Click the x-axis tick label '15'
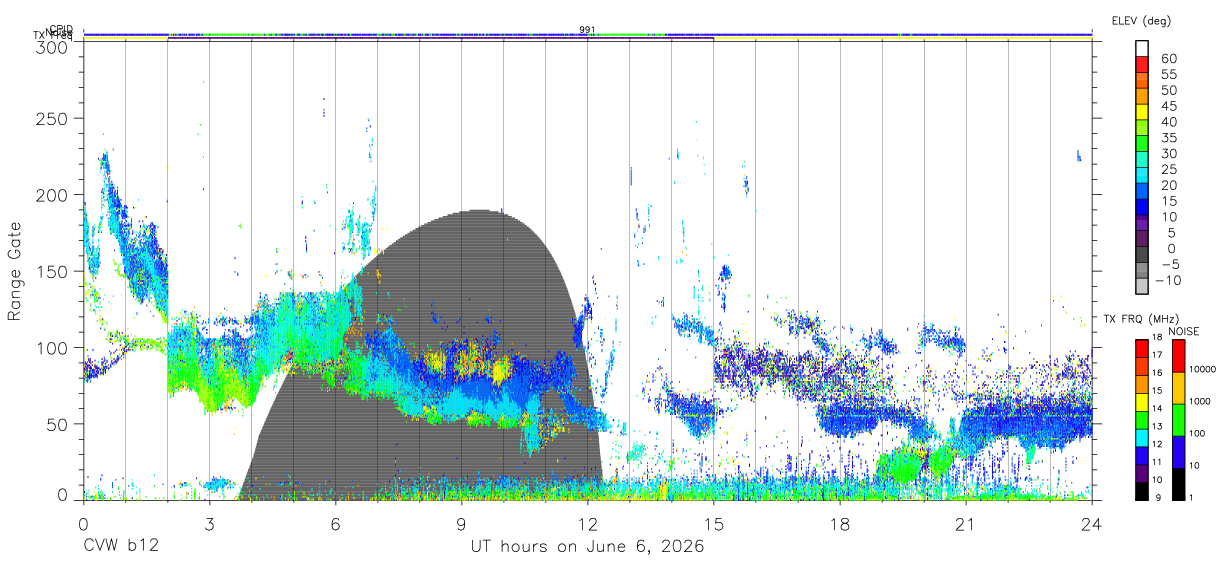The width and height of the screenshot is (1228, 567). (x=714, y=523)
